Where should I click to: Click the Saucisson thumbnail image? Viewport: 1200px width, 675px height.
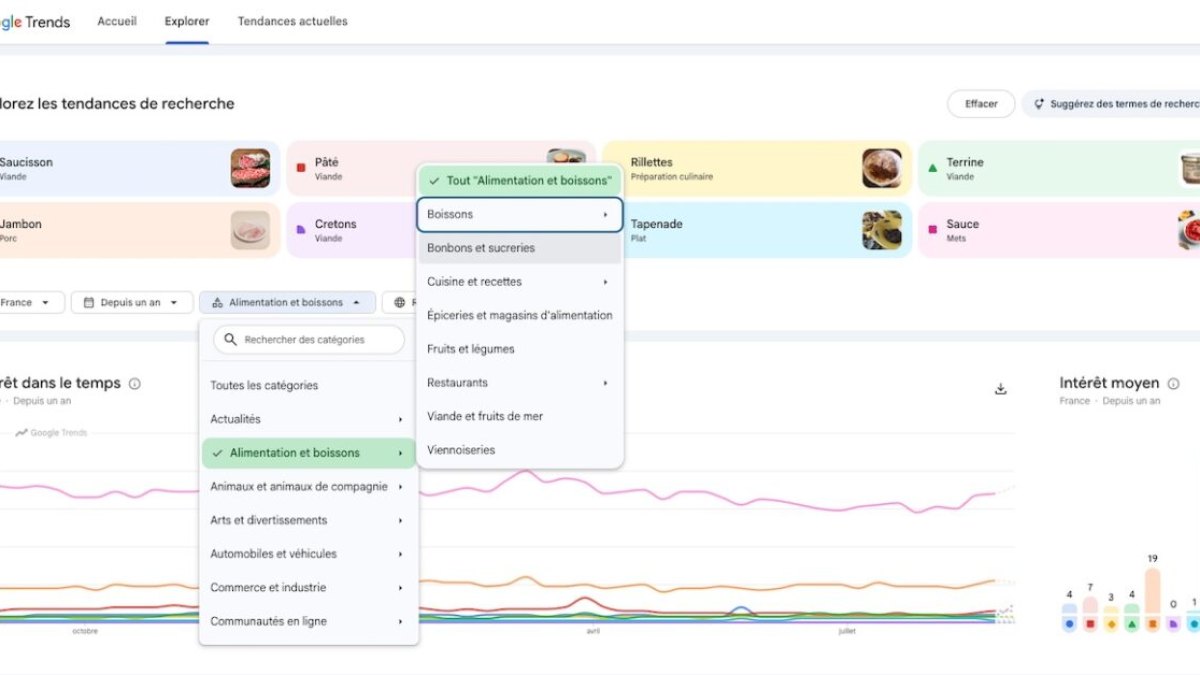pos(250,168)
